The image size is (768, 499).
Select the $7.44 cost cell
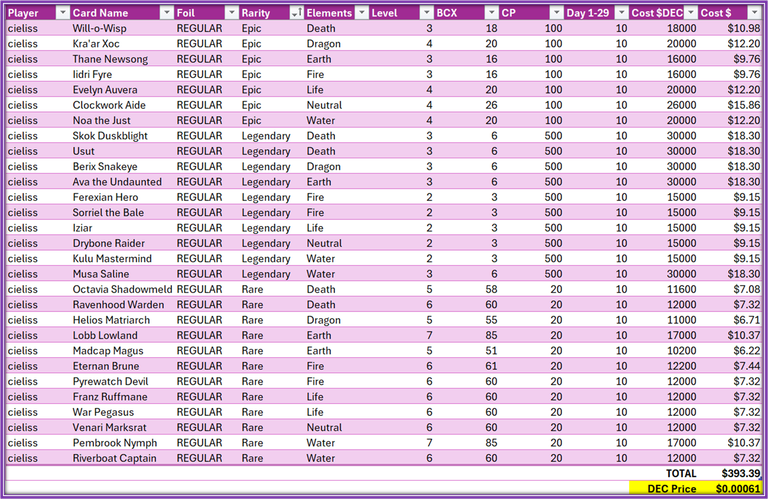(x=730, y=366)
